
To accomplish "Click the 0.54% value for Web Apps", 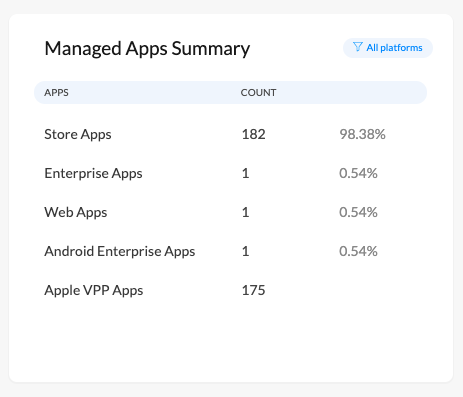I will pos(358,212).
